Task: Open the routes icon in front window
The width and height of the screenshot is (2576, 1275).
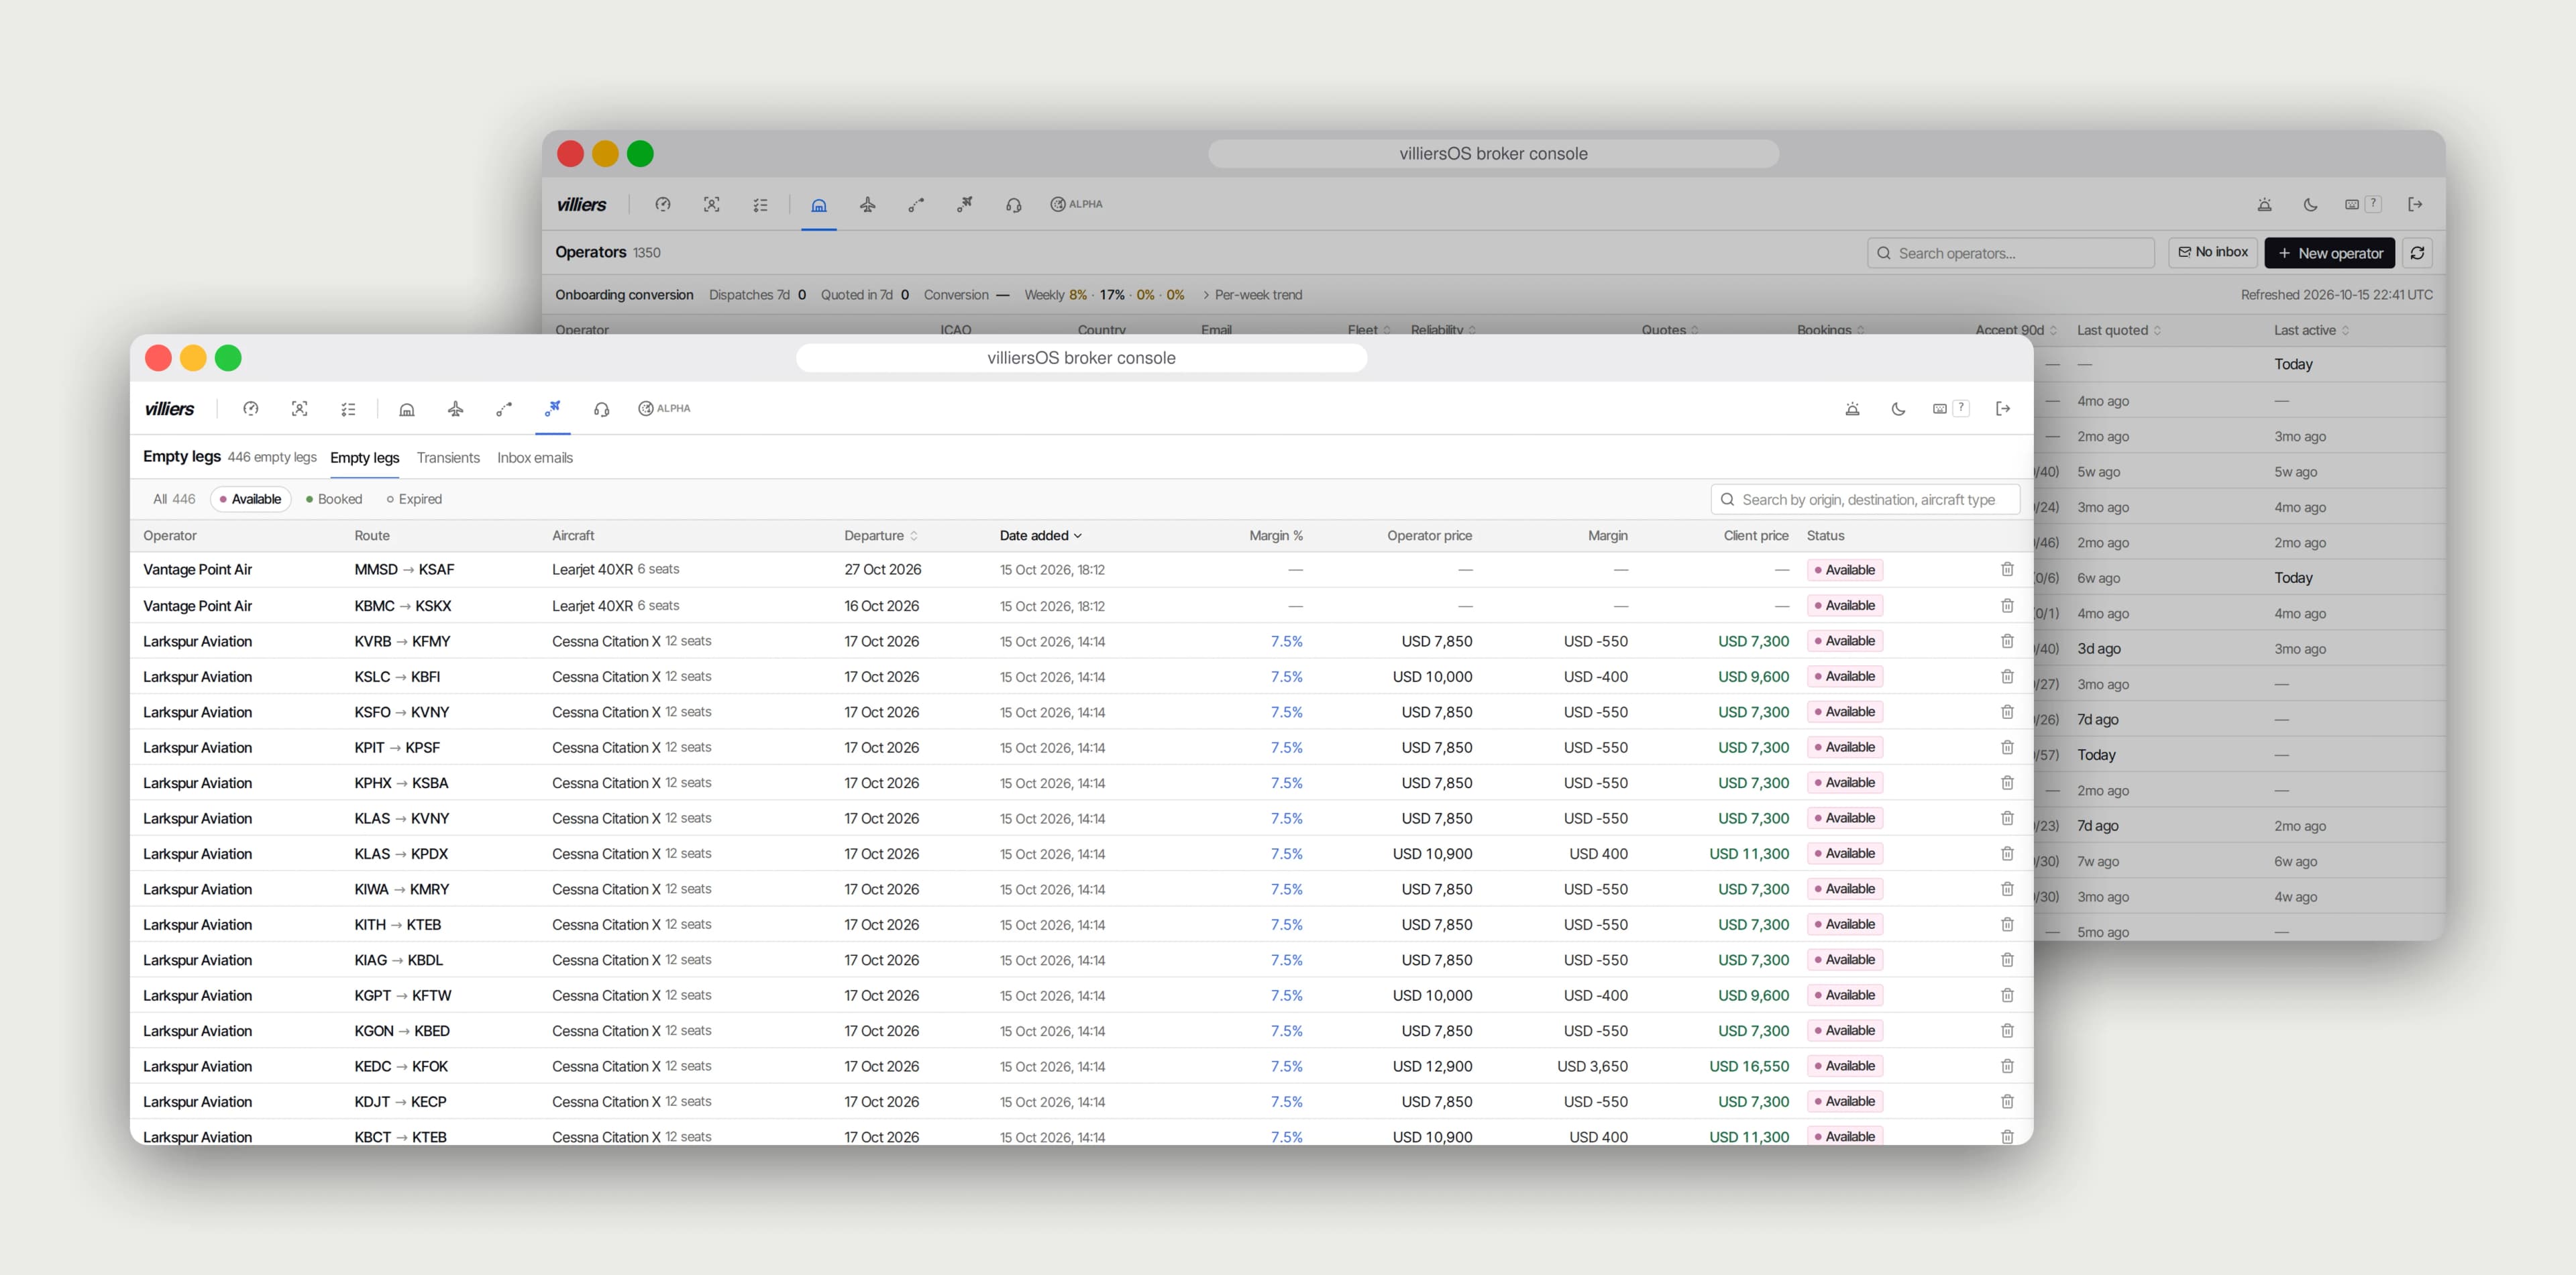Action: 504,408
